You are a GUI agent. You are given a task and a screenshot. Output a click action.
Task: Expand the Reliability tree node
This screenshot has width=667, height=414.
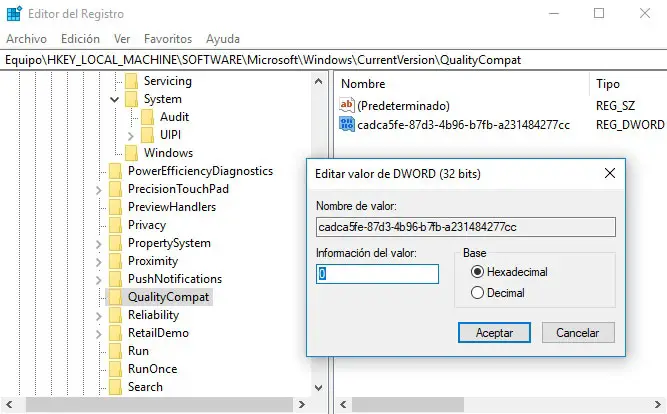click(x=98, y=315)
